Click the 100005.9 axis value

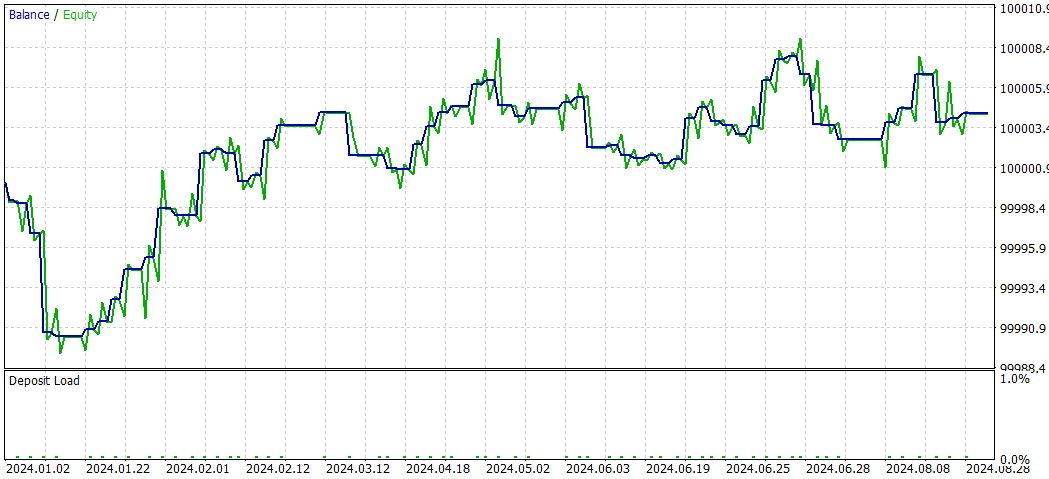point(1024,88)
